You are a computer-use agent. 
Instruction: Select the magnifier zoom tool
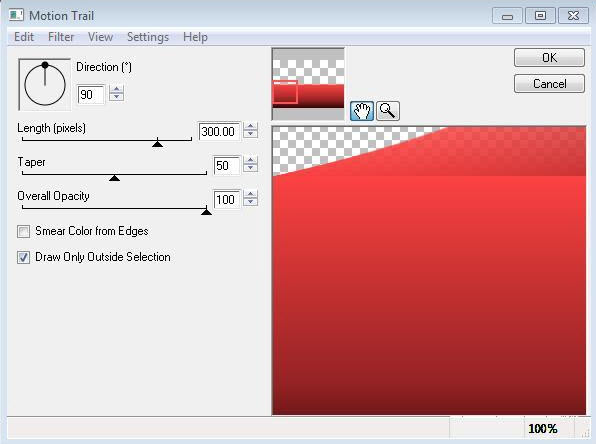tap(388, 111)
